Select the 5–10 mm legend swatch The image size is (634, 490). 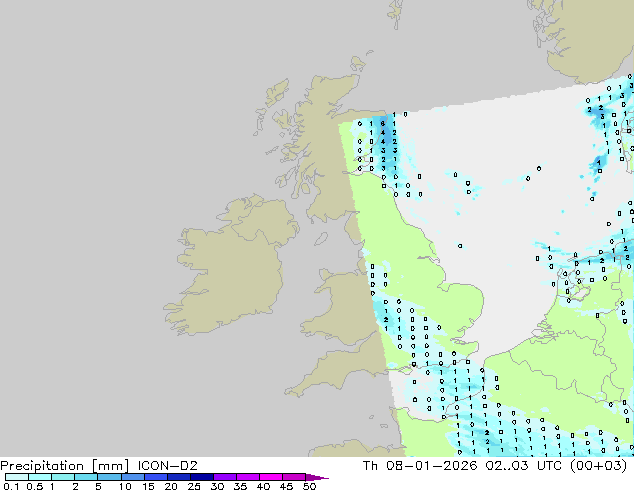coord(110,477)
